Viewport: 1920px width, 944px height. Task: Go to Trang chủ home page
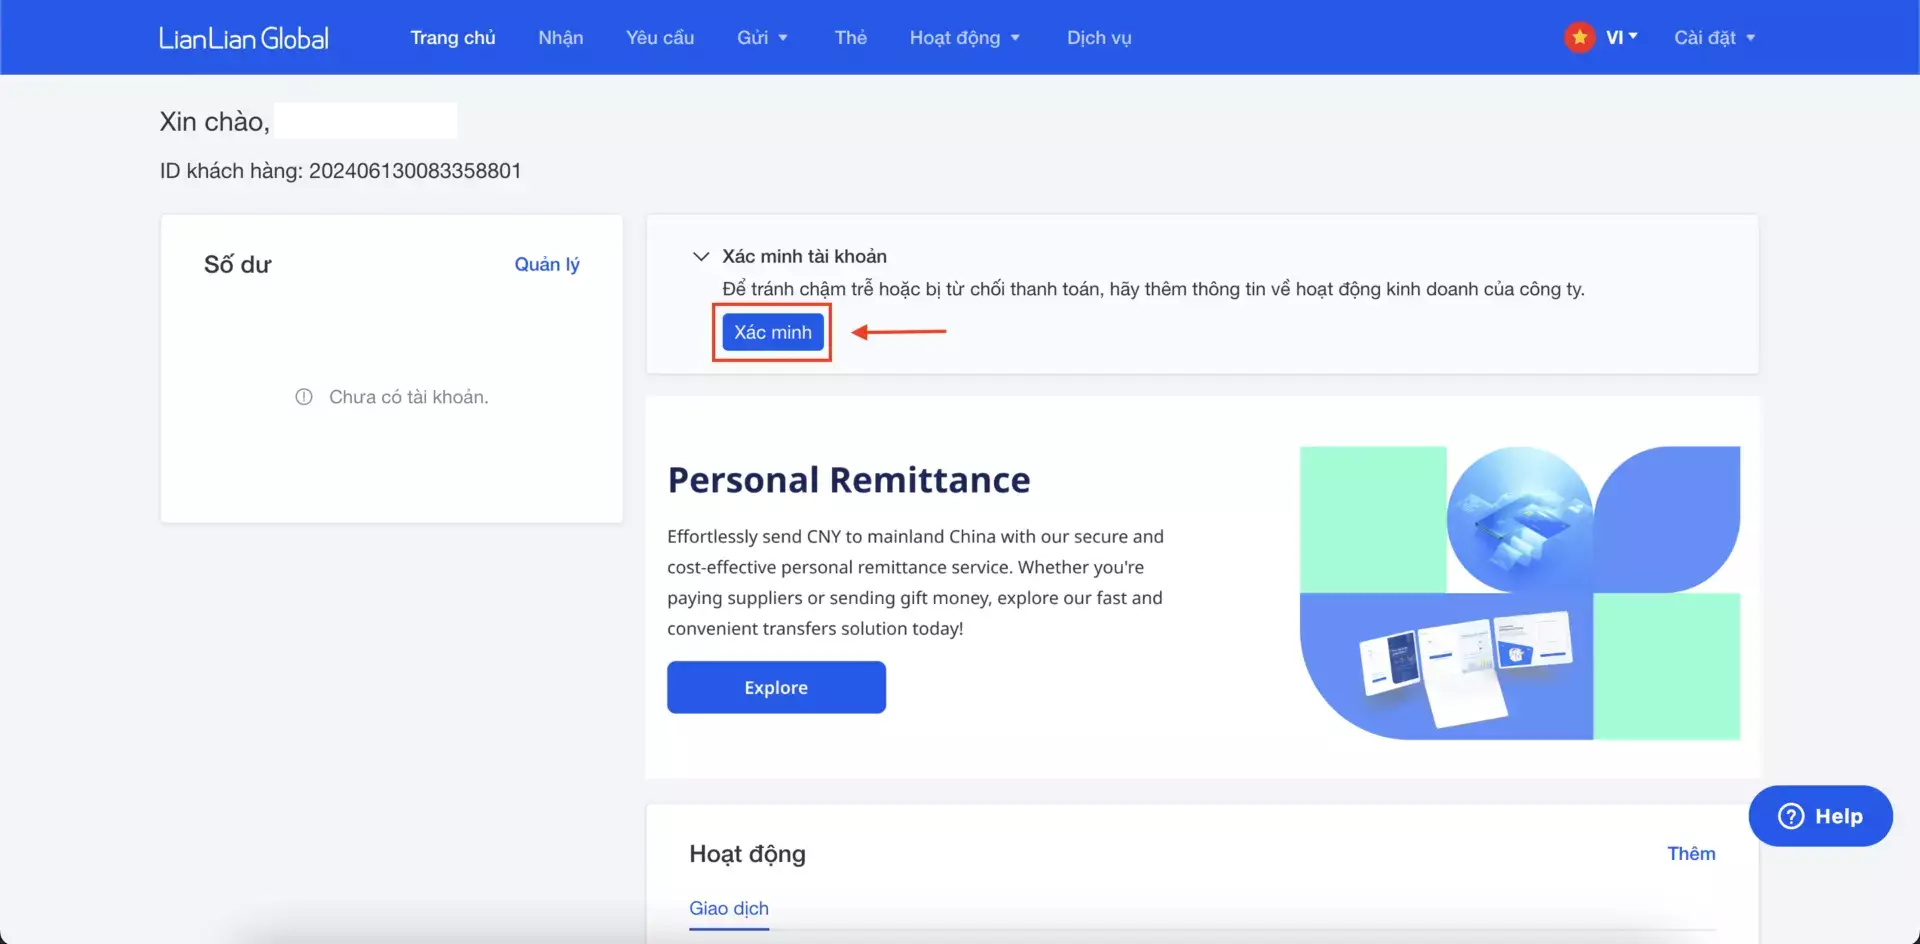pyautogui.click(x=452, y=38)
